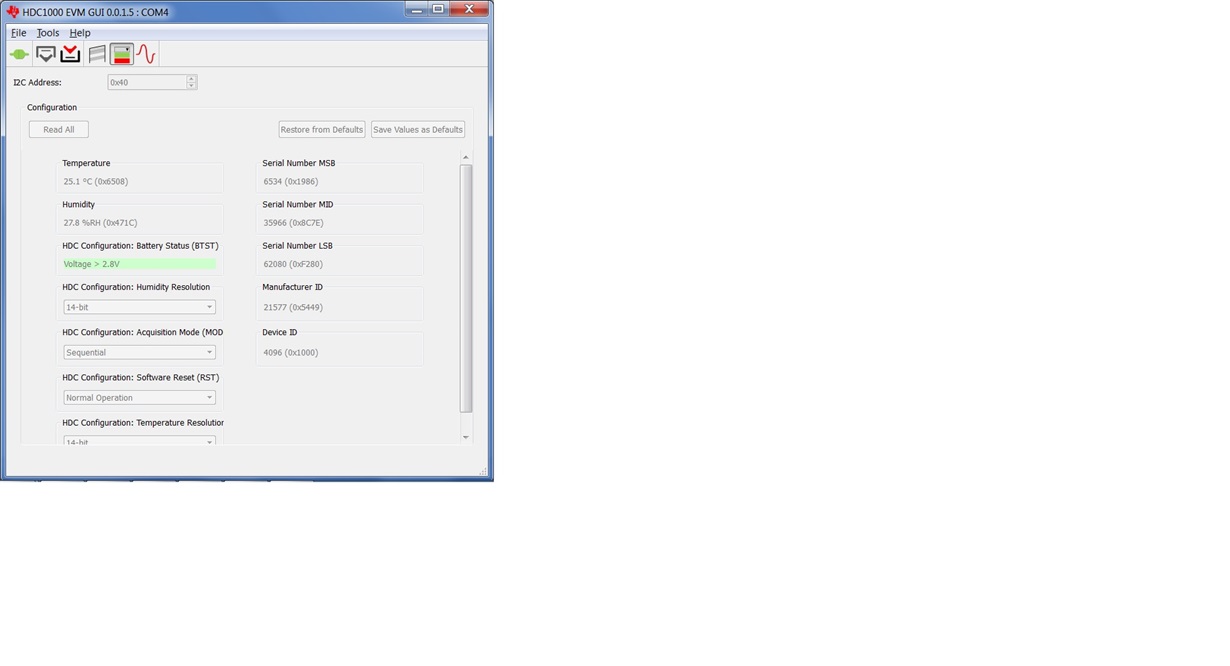Open the File menu
The width and height of the screenshot is (1230, 666).
click(x=19, y=33)
